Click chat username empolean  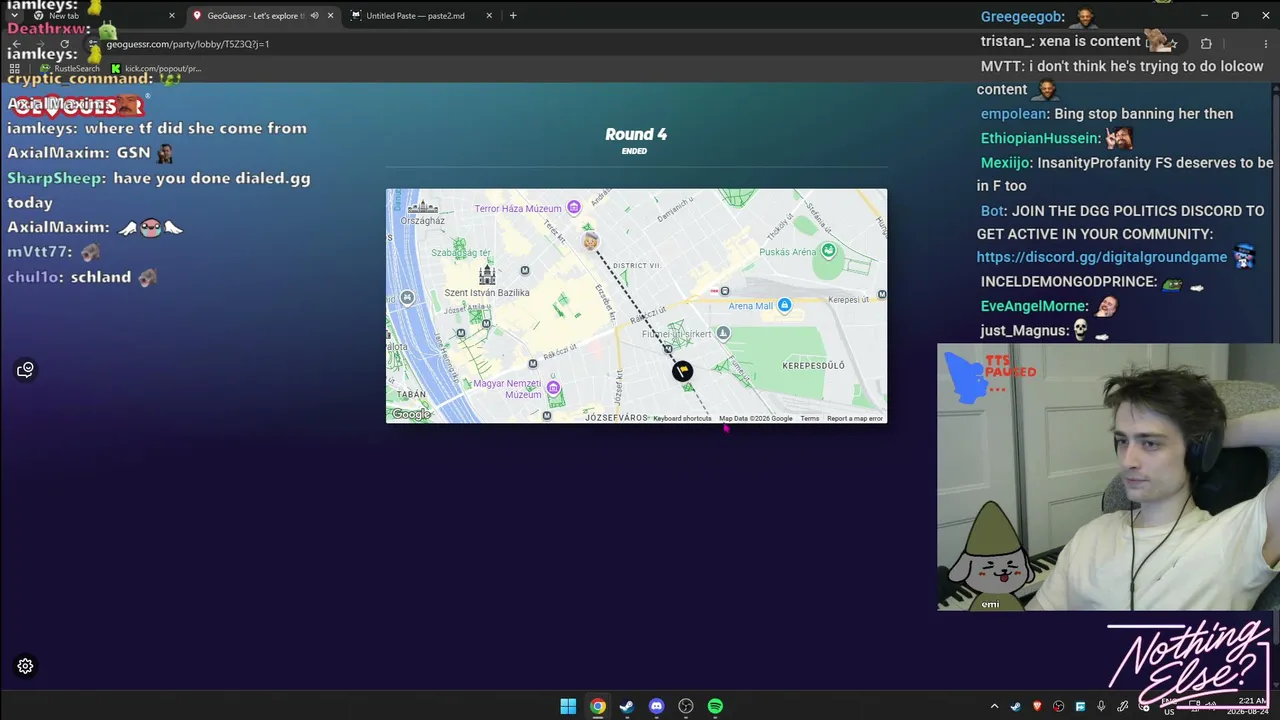[1013, 114]
